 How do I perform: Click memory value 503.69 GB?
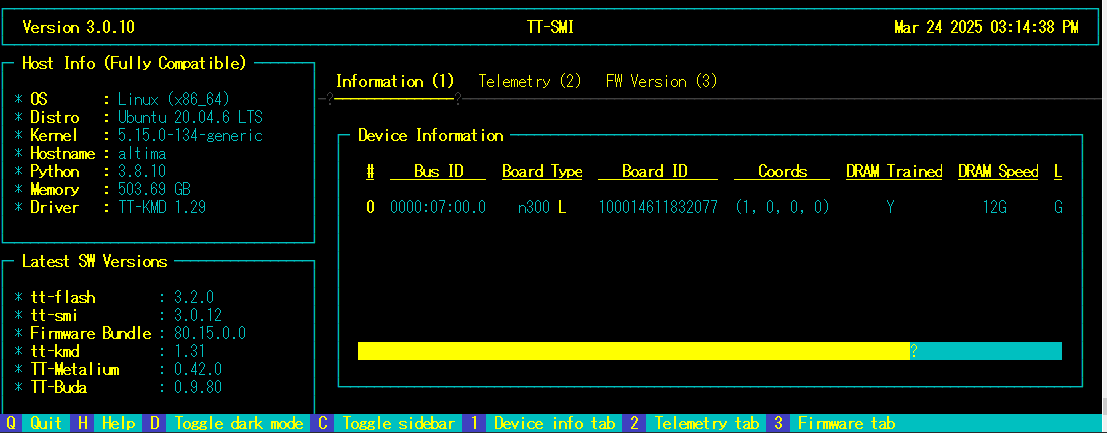click(x=154, y=190)
